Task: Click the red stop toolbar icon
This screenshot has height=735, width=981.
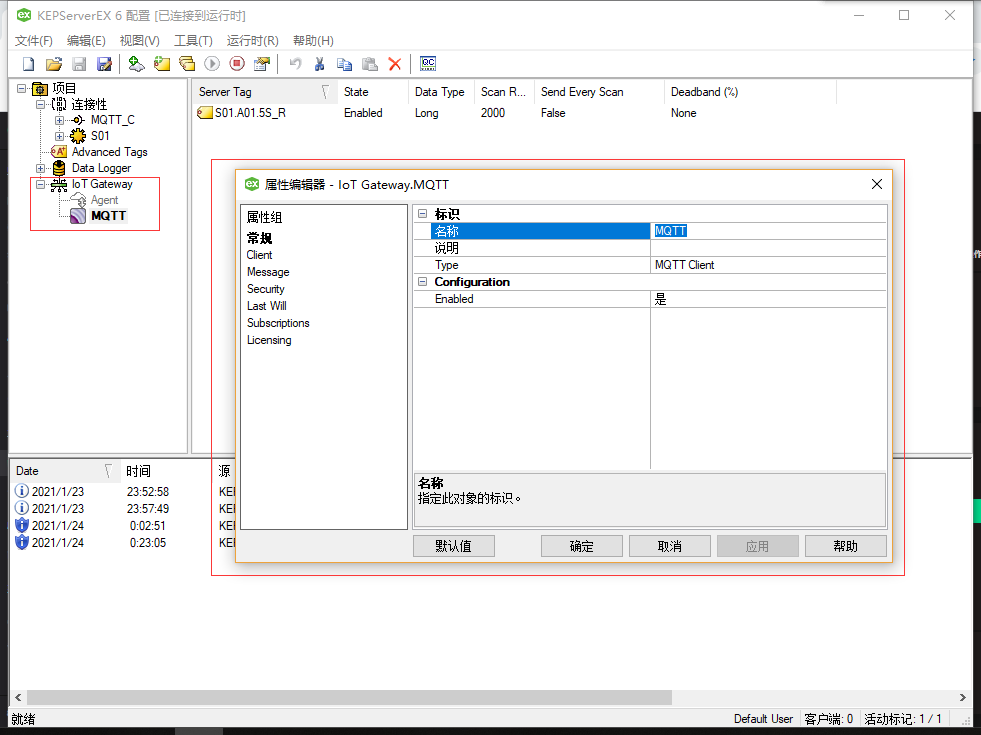Action: click(x=237, y=64)
